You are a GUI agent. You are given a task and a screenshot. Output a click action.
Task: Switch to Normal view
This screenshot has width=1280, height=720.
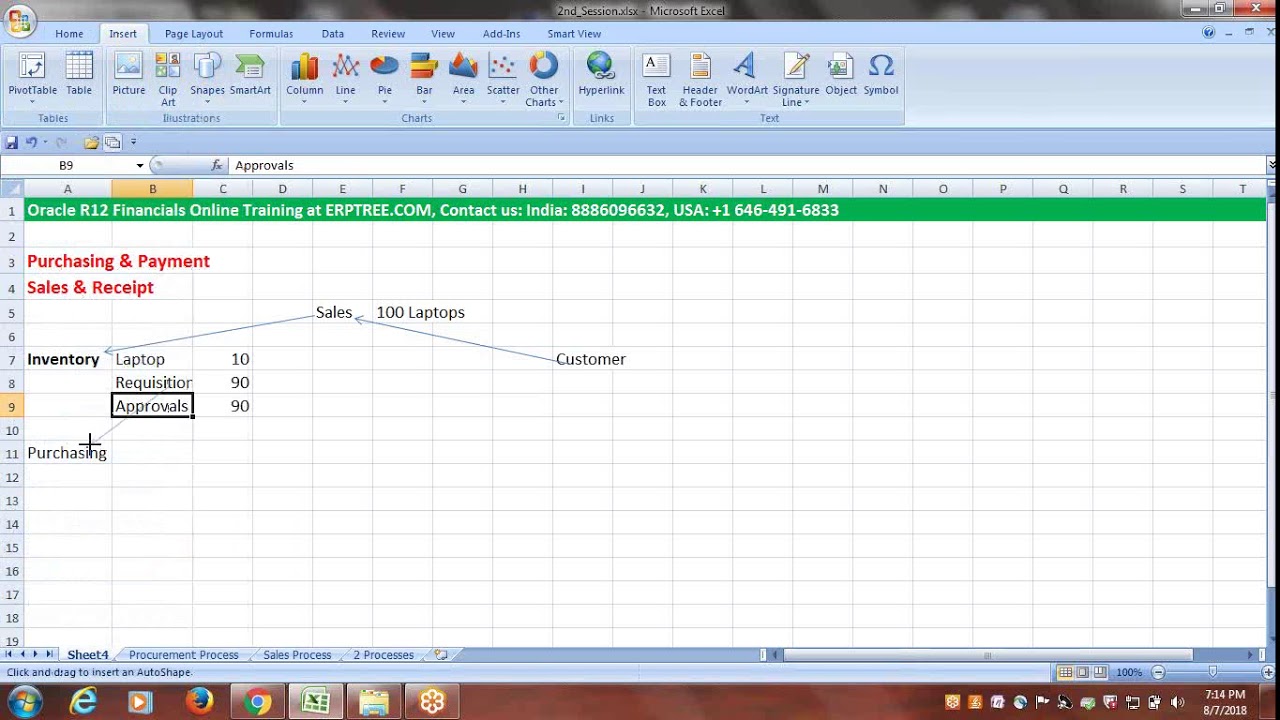[1065, 672]
